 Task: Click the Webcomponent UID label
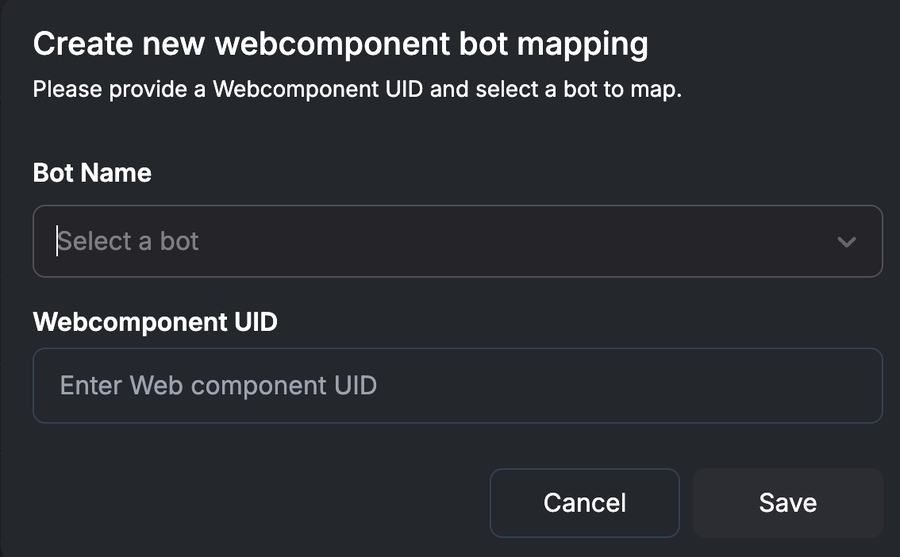155,322
